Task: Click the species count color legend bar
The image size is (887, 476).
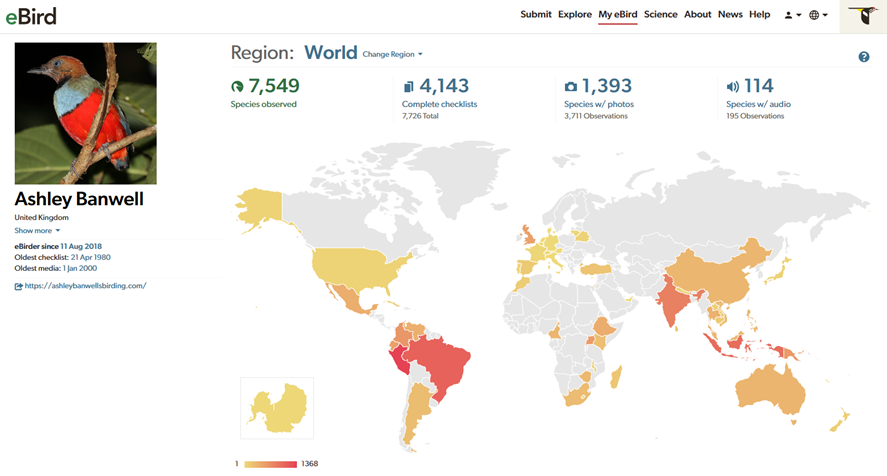Action: (270, 464)
